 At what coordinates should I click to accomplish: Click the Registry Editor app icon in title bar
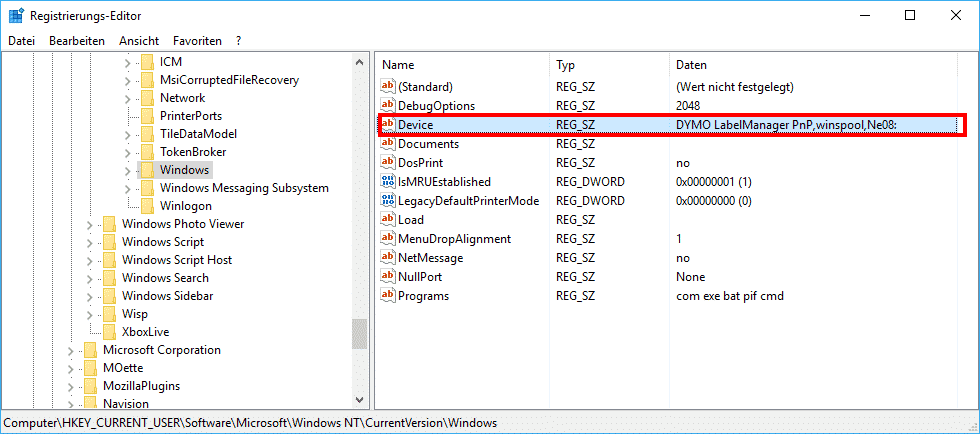tap(16, 15)
